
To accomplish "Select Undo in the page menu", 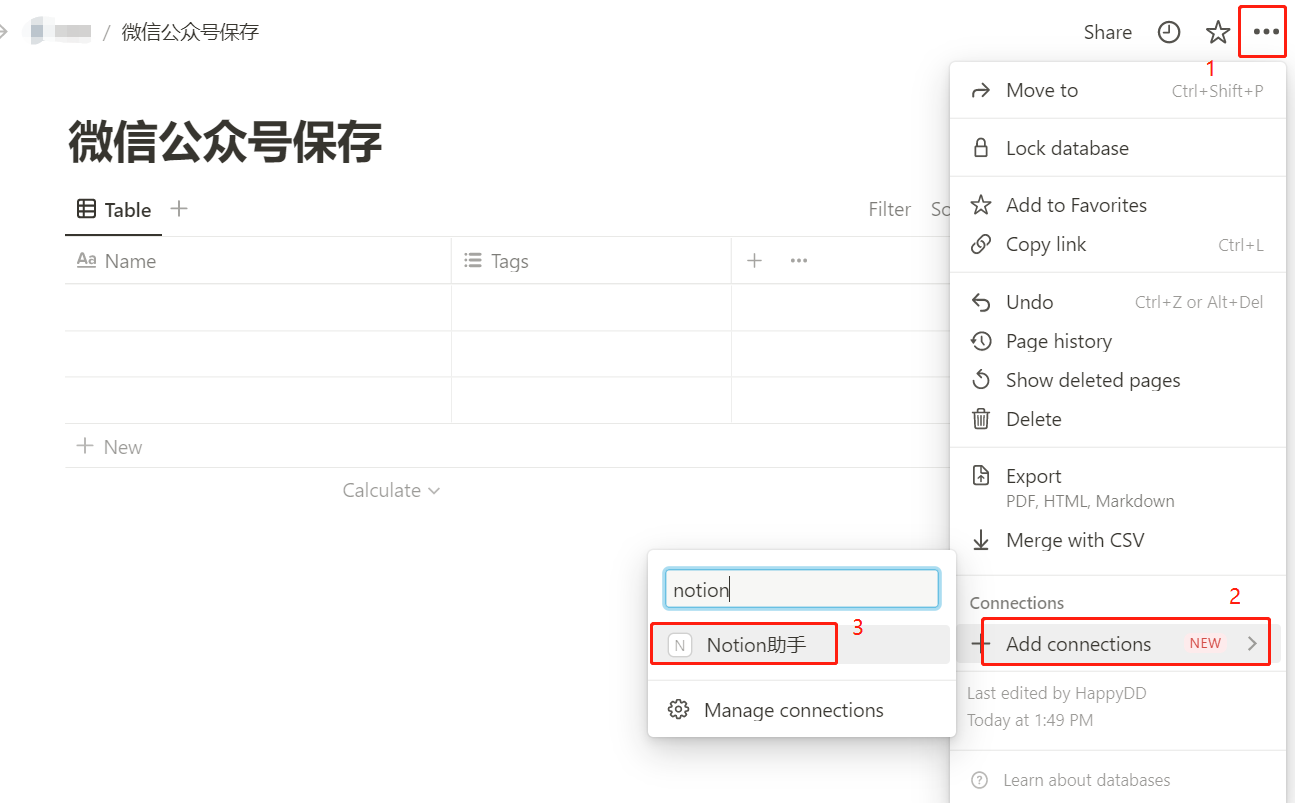I will point(1117,302).
